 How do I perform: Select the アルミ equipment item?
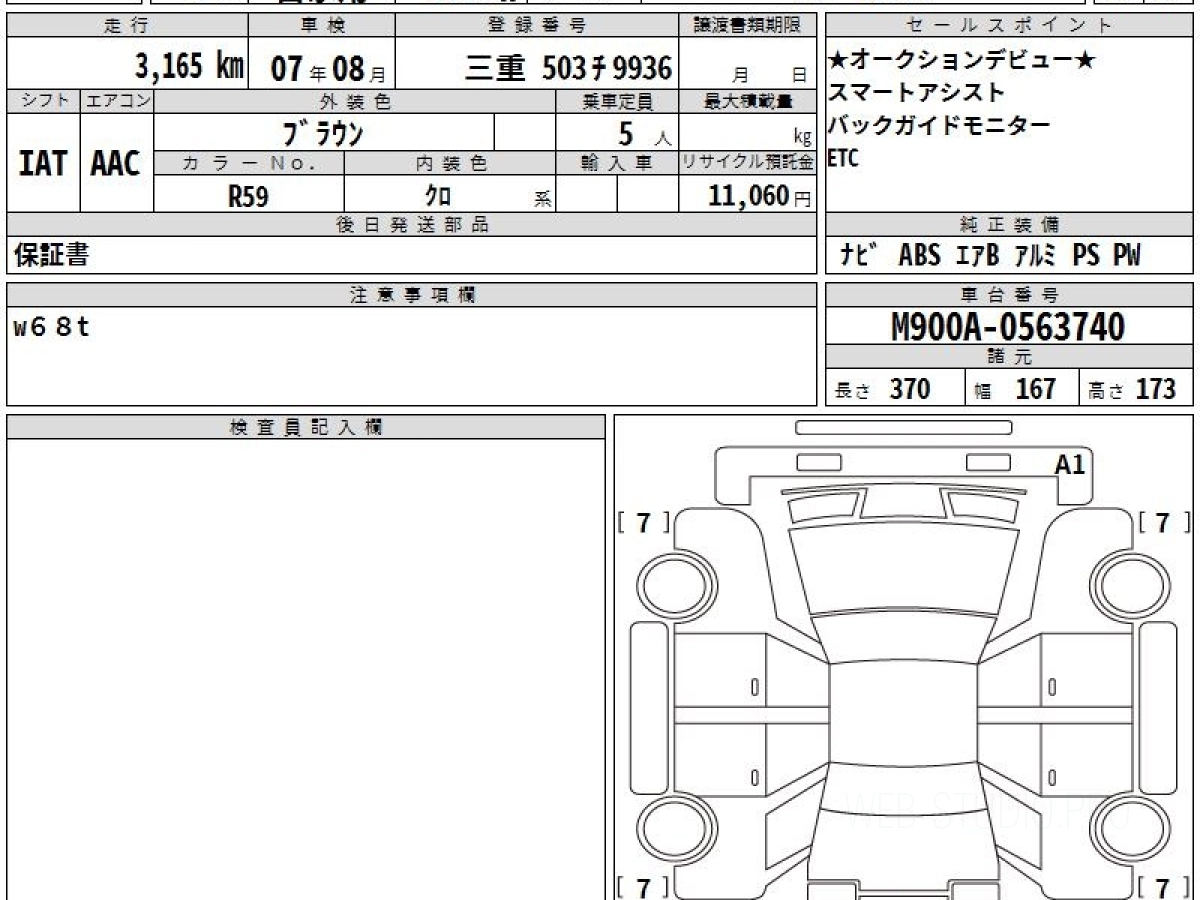(x=1035, y=255)
